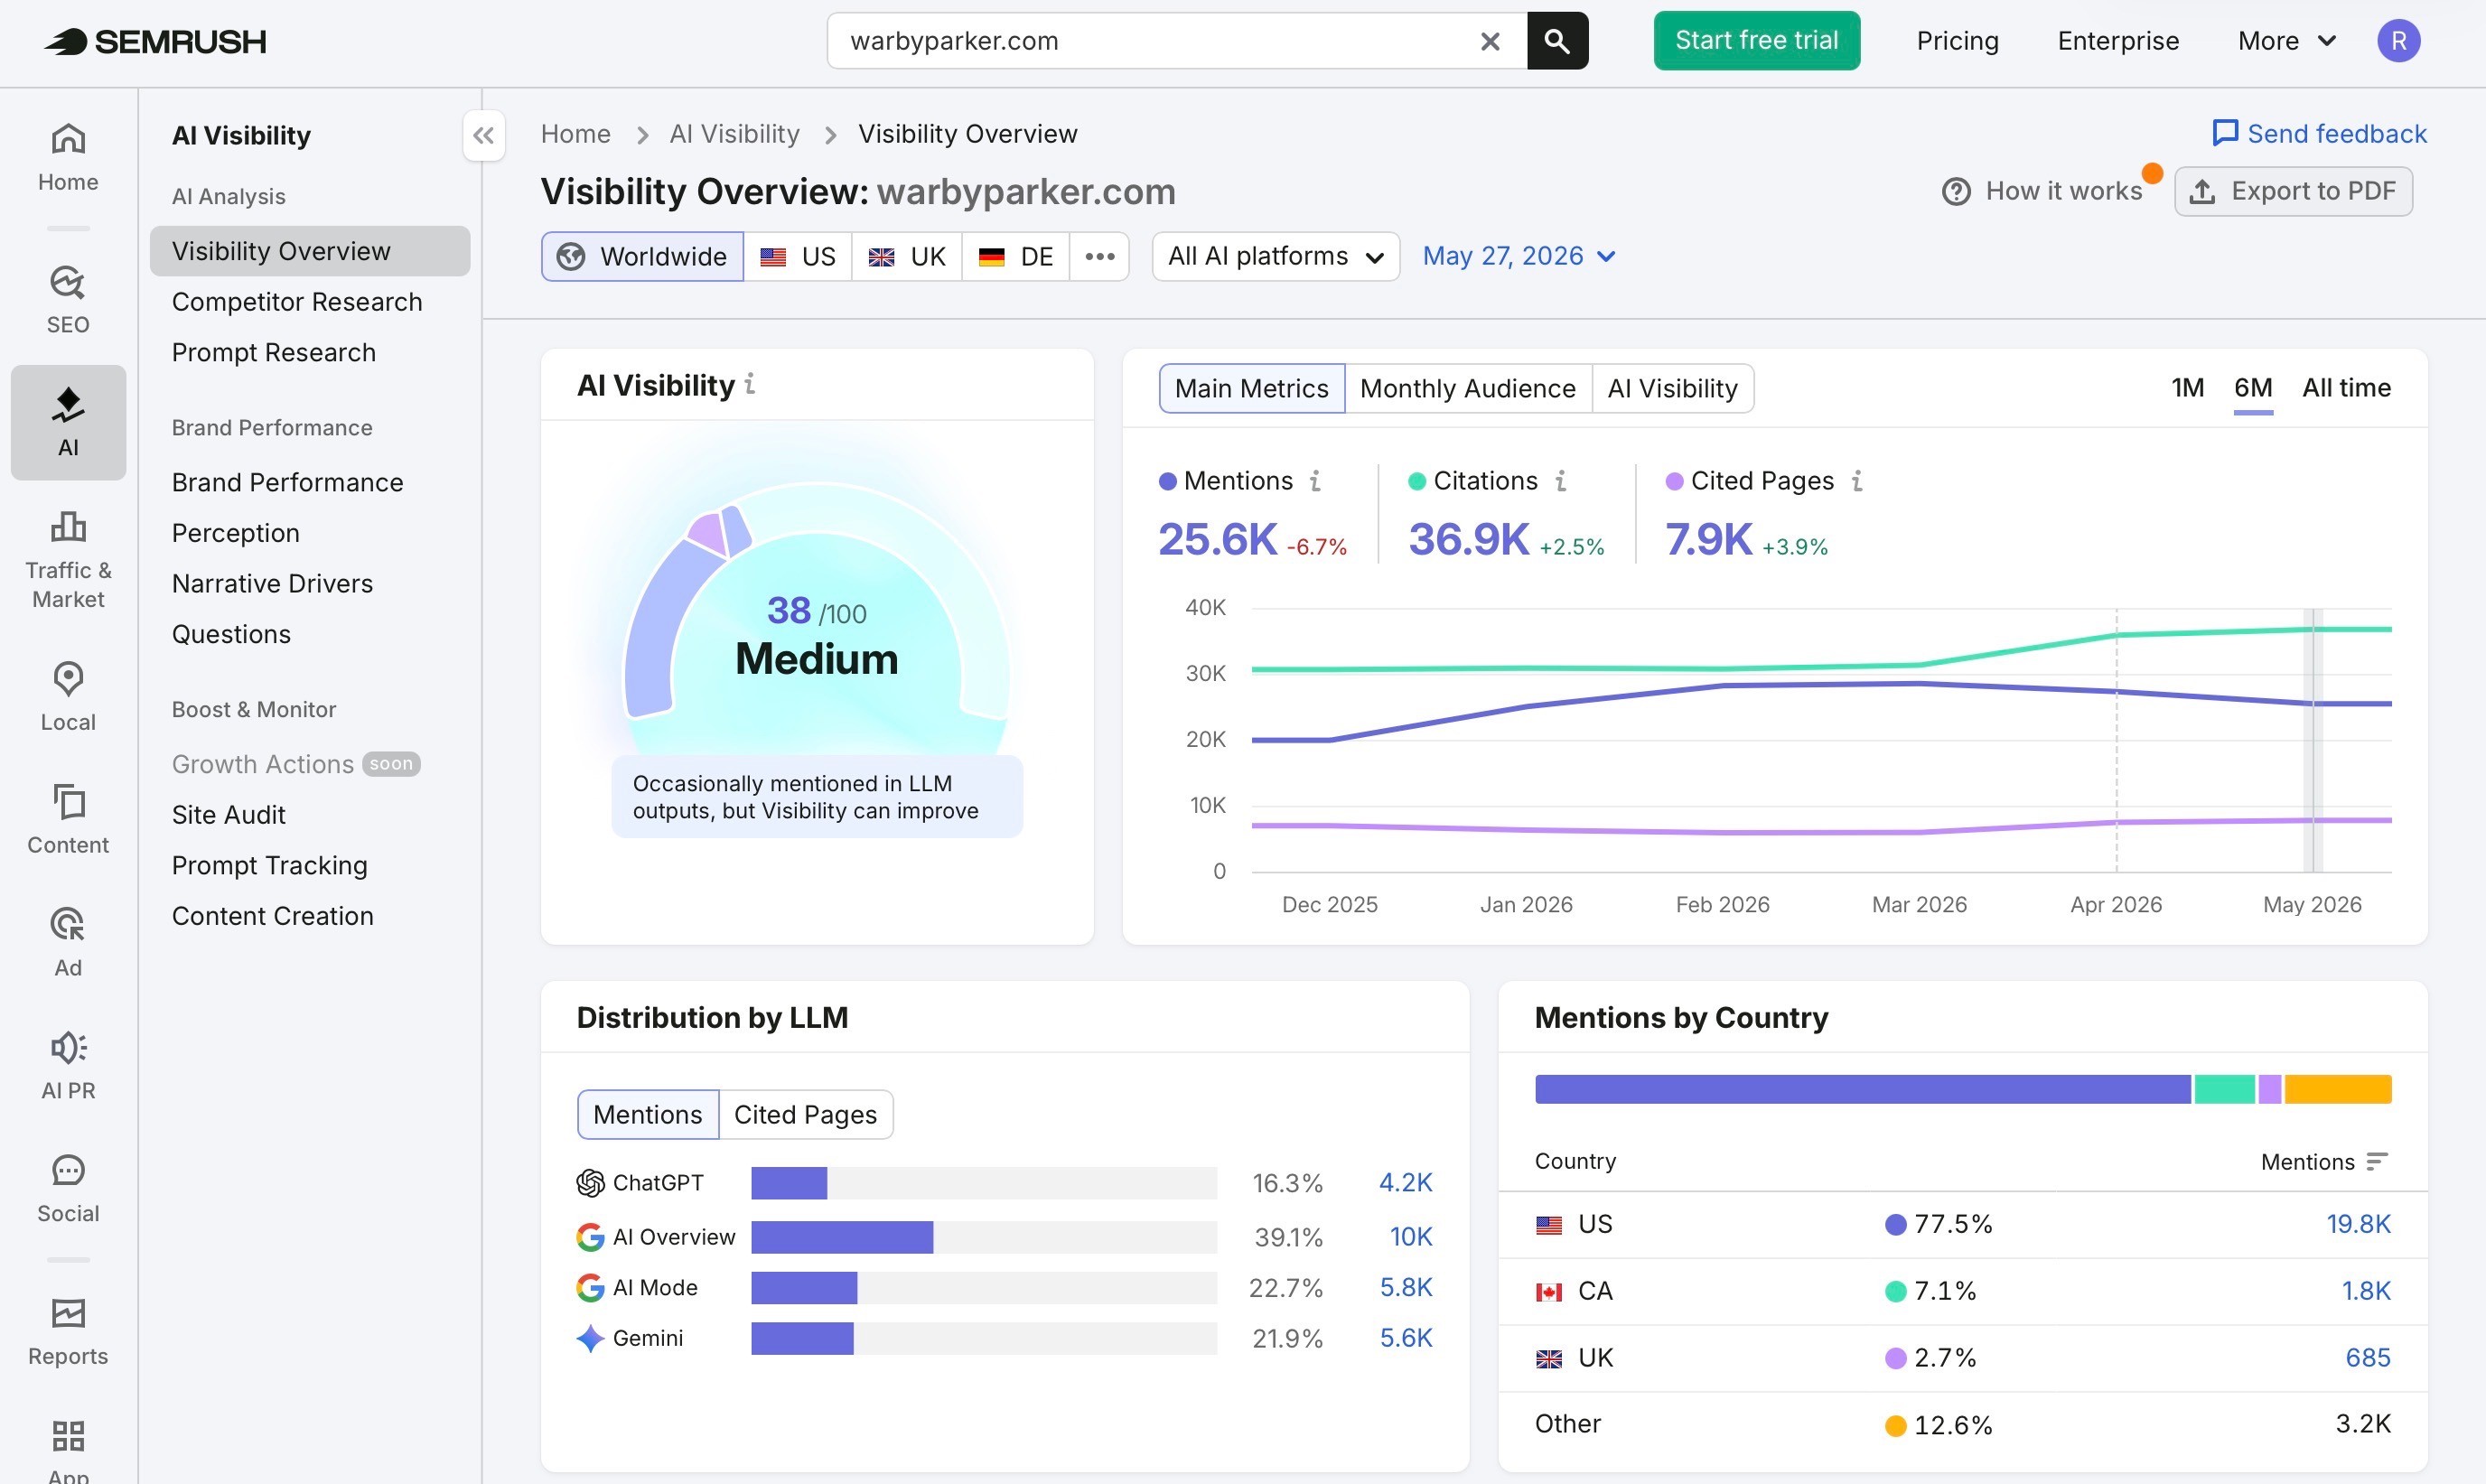Open the Ad sidebar section
Screen dimensions: 2486x1484
(x=68, y=943)
